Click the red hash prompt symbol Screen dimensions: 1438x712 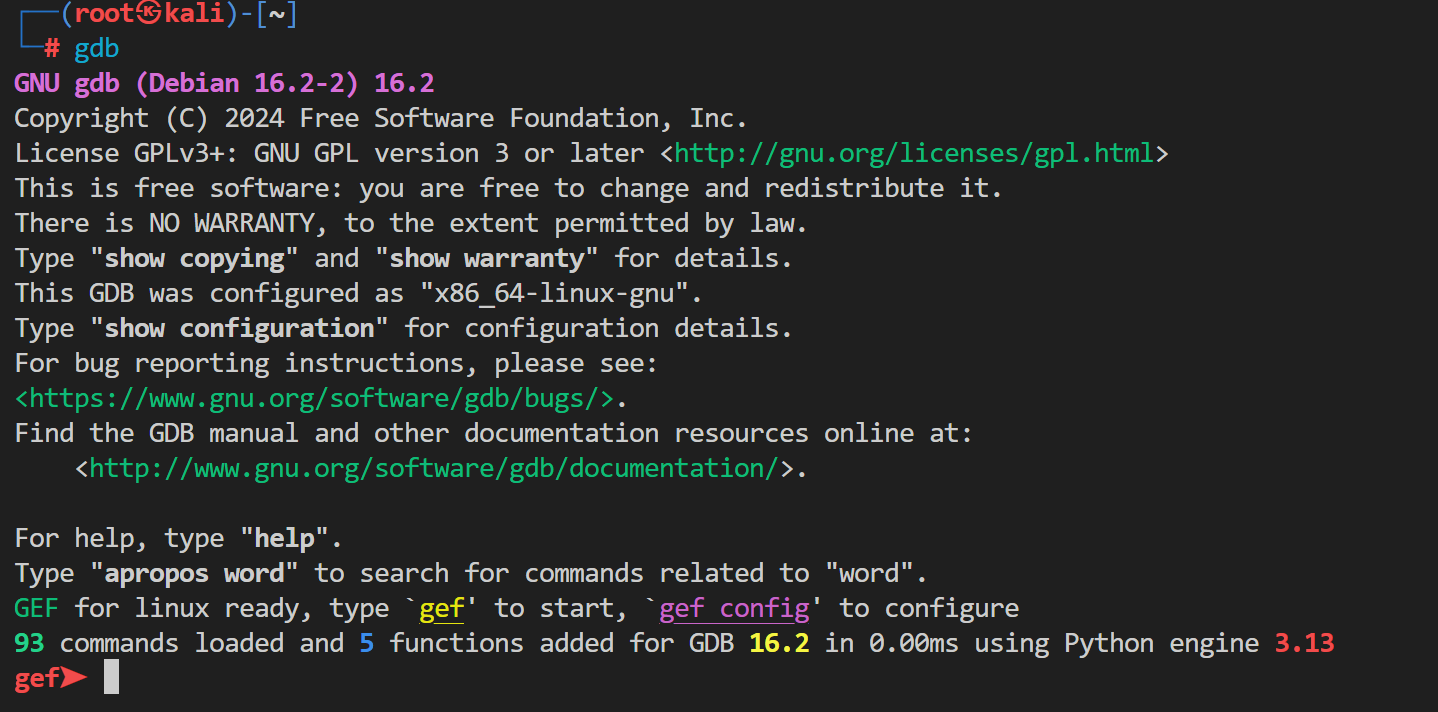coord(52,48)
